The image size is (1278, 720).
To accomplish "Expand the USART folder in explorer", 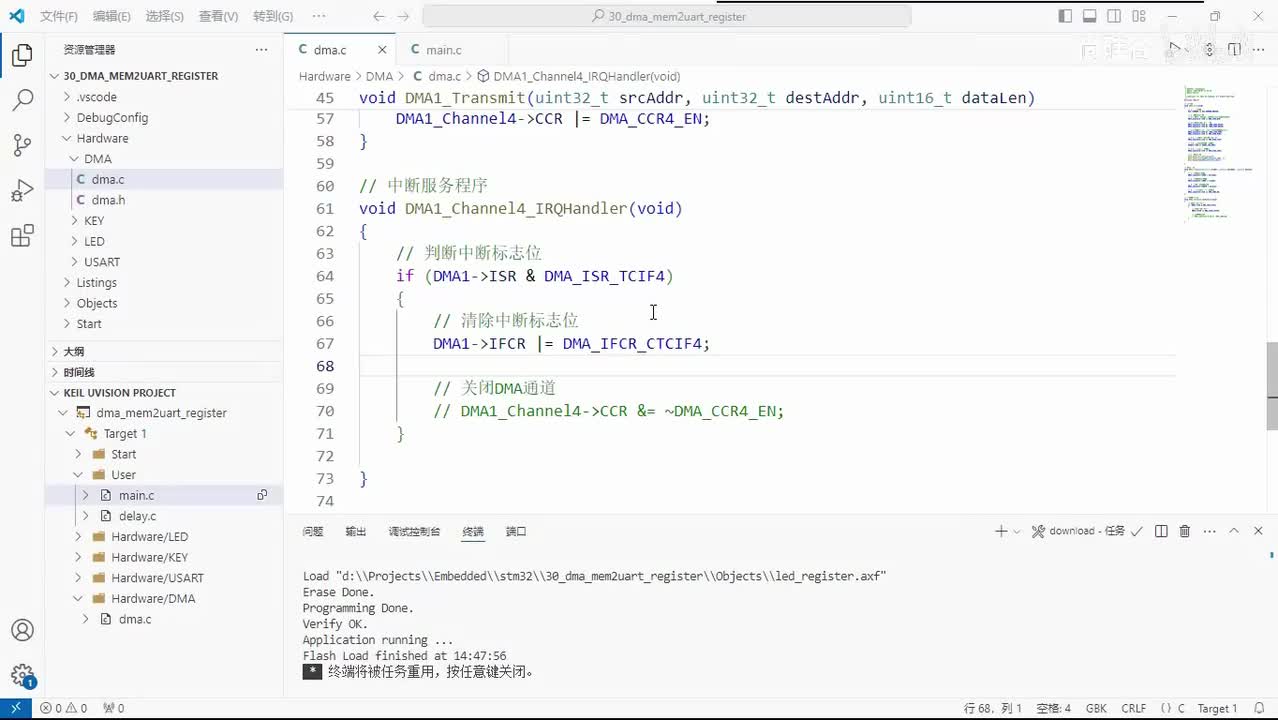I will pyautogui.click(x=102, y=262).
